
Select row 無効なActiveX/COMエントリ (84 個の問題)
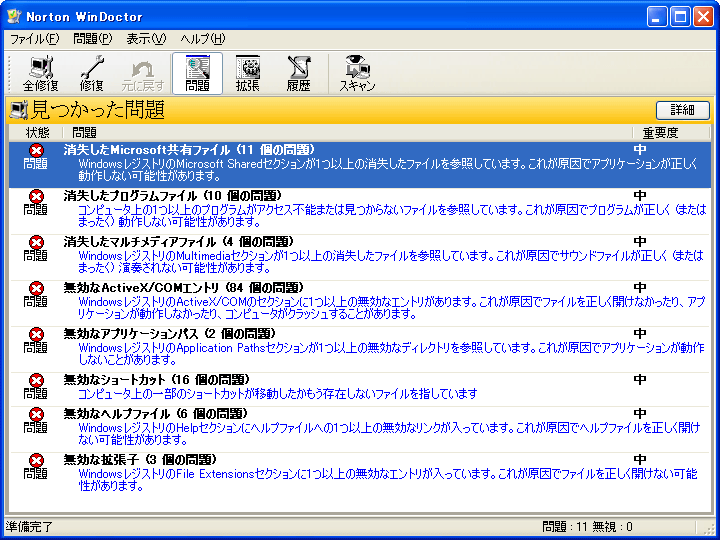click(x=360, y=303)
